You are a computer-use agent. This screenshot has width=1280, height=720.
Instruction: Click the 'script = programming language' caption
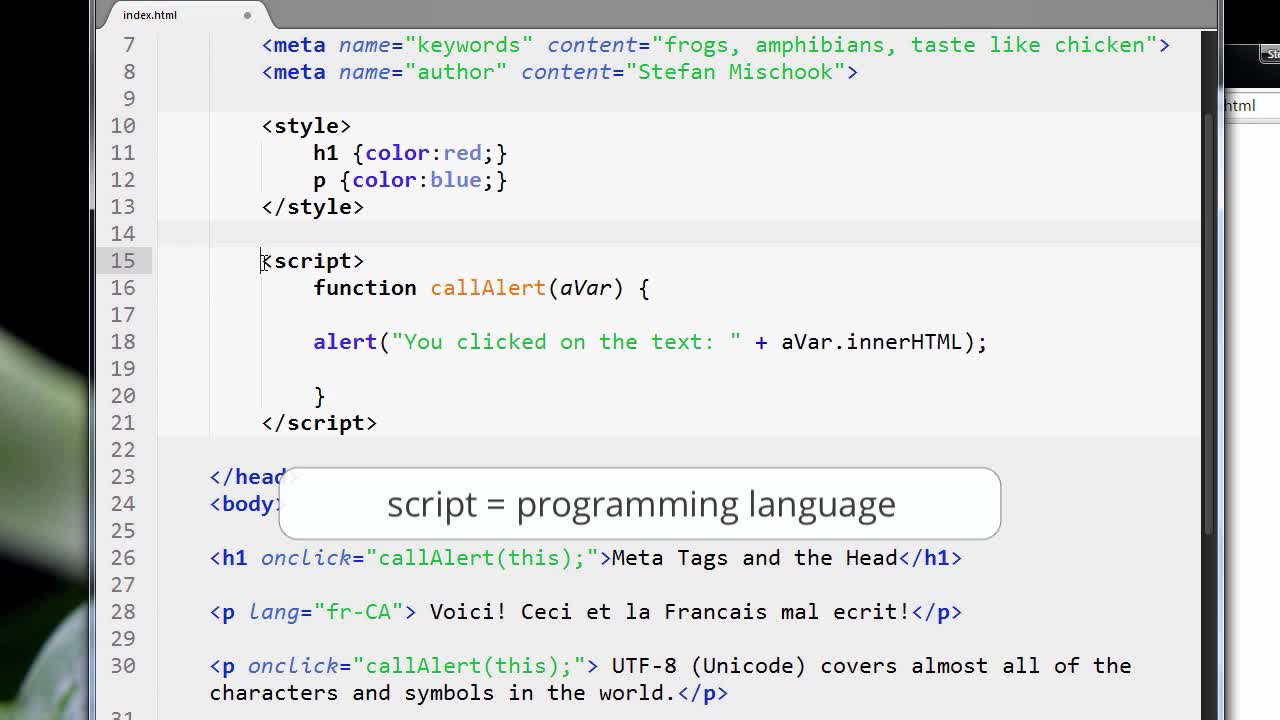pos(641,505)
